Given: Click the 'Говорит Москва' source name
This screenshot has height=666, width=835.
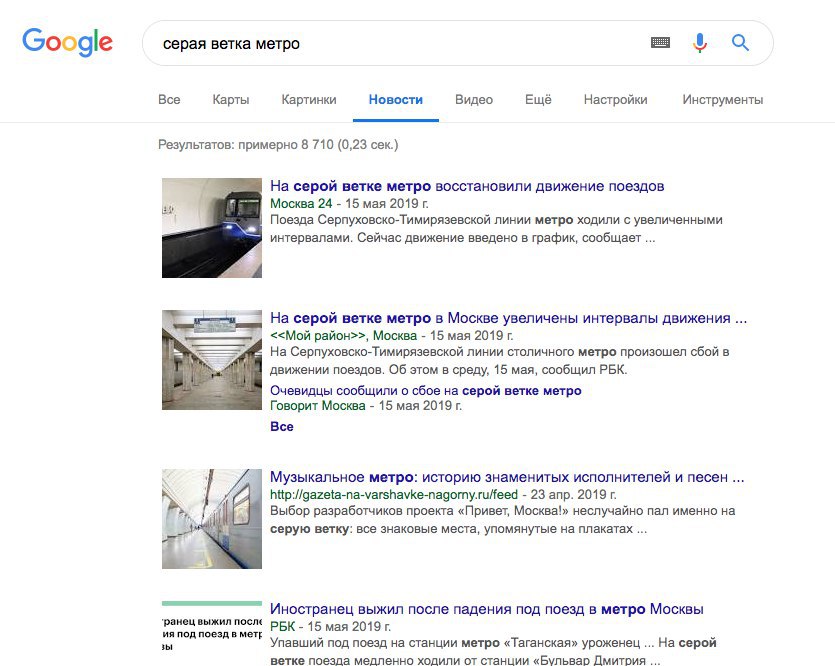Looking at the screenshot, I should [317, 406].
